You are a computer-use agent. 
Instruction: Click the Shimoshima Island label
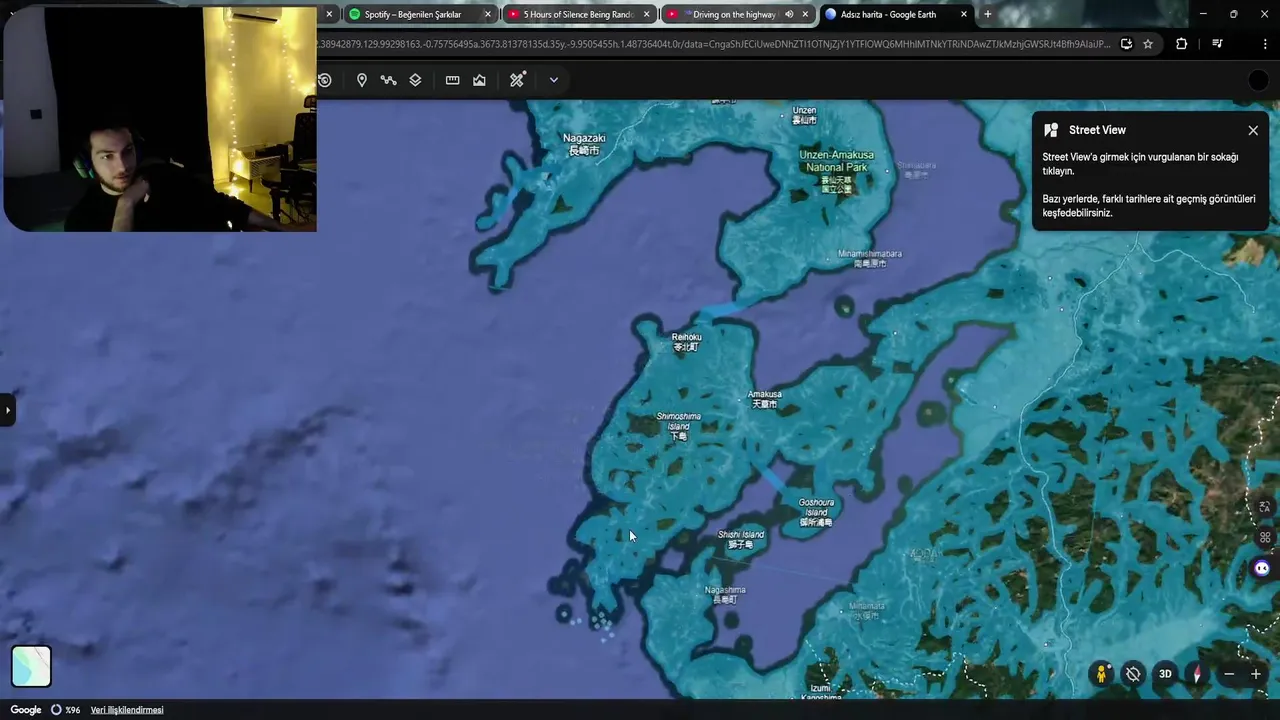(678, 426)
